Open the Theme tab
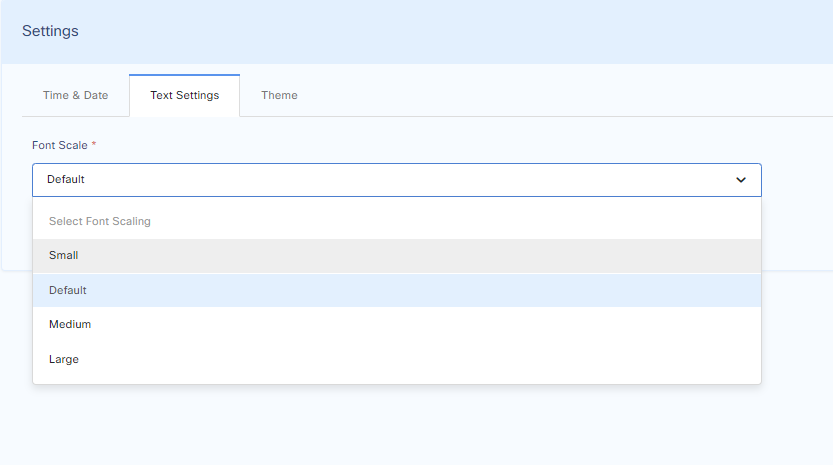 tap(279, 95)
